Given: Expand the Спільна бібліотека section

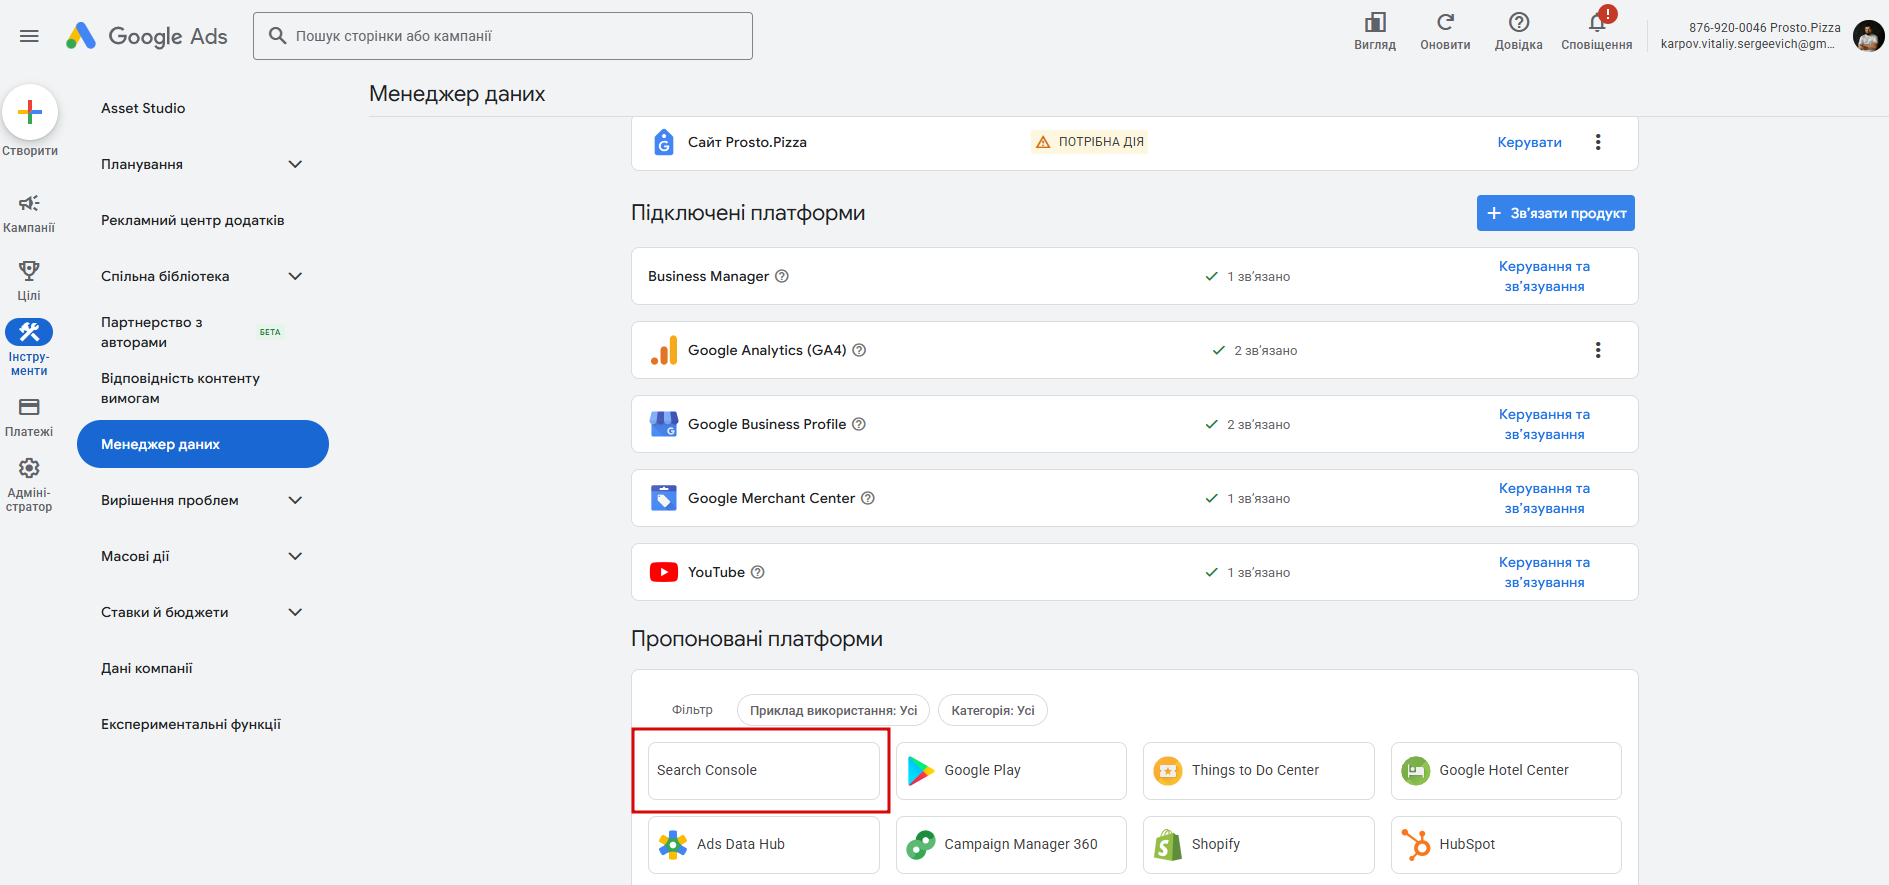Looking at the screenshot, I should [x=295, y=276].
